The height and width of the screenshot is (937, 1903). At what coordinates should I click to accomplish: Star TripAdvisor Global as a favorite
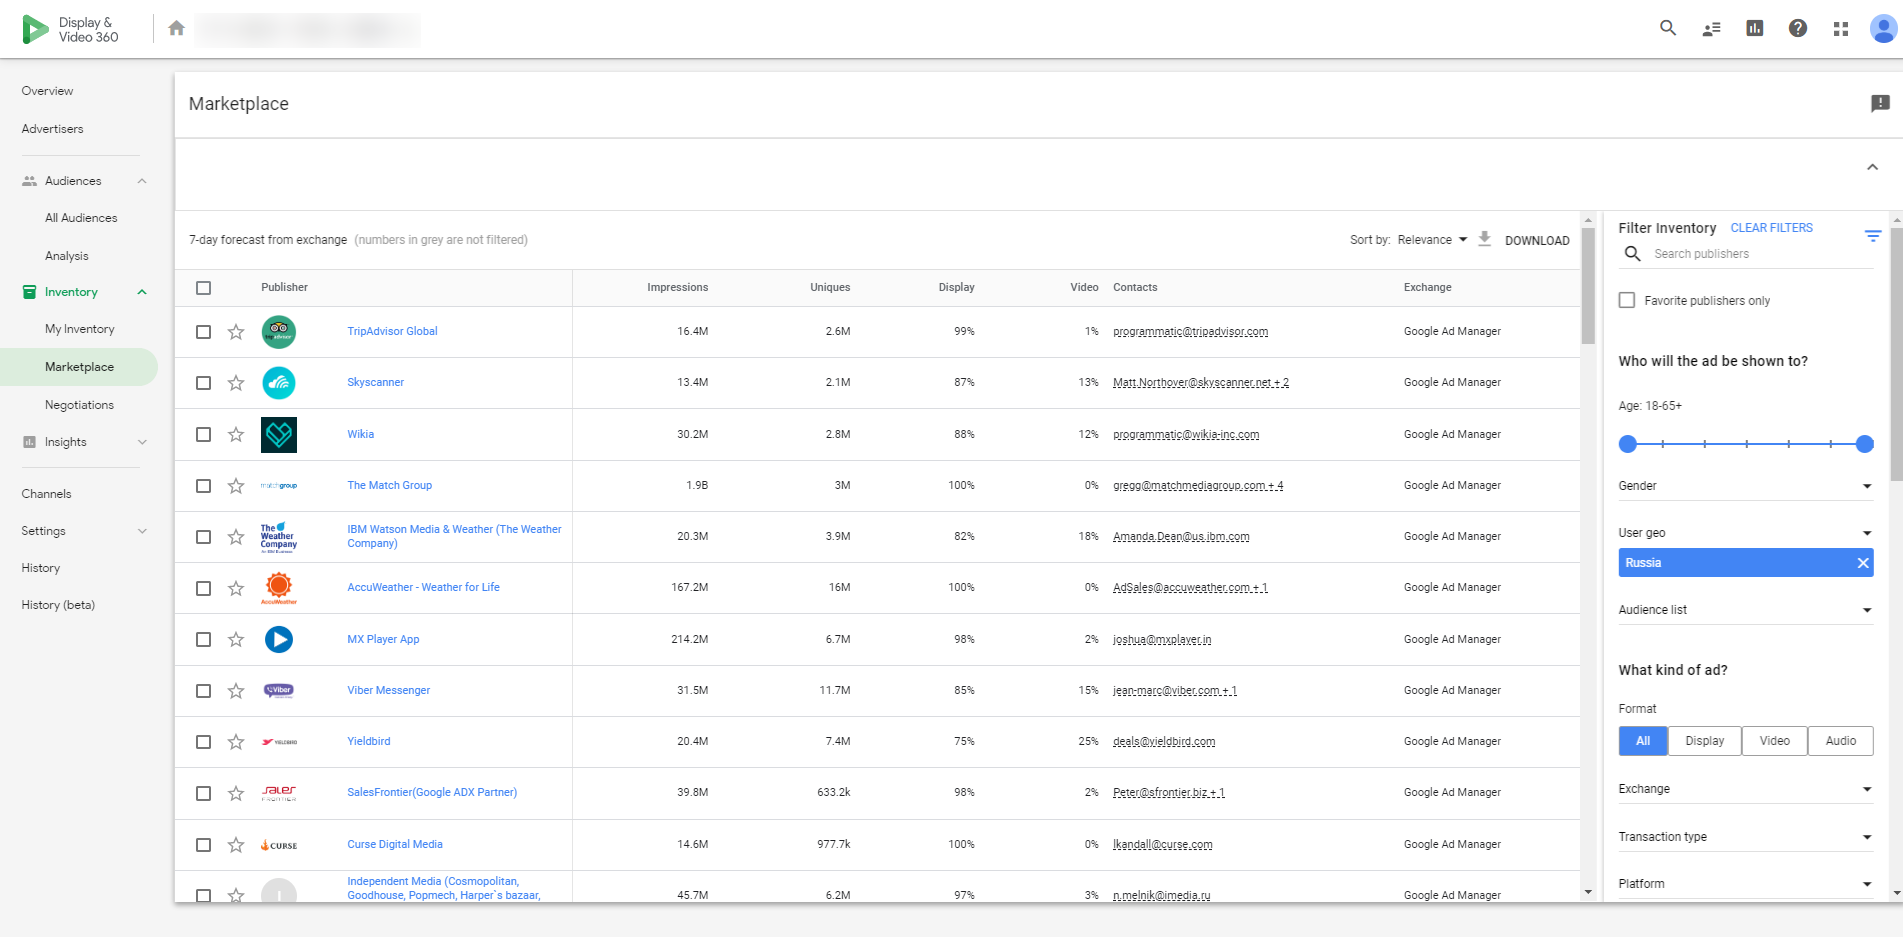[x=236, y=332]
